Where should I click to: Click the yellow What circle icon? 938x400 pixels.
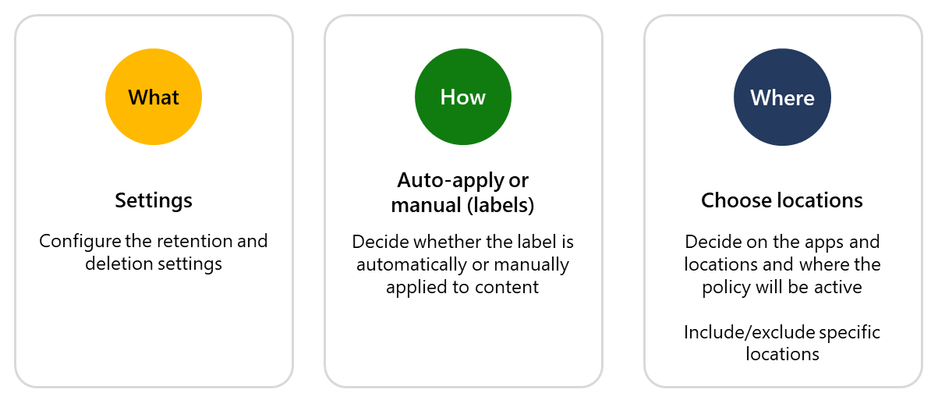[154, 97]
